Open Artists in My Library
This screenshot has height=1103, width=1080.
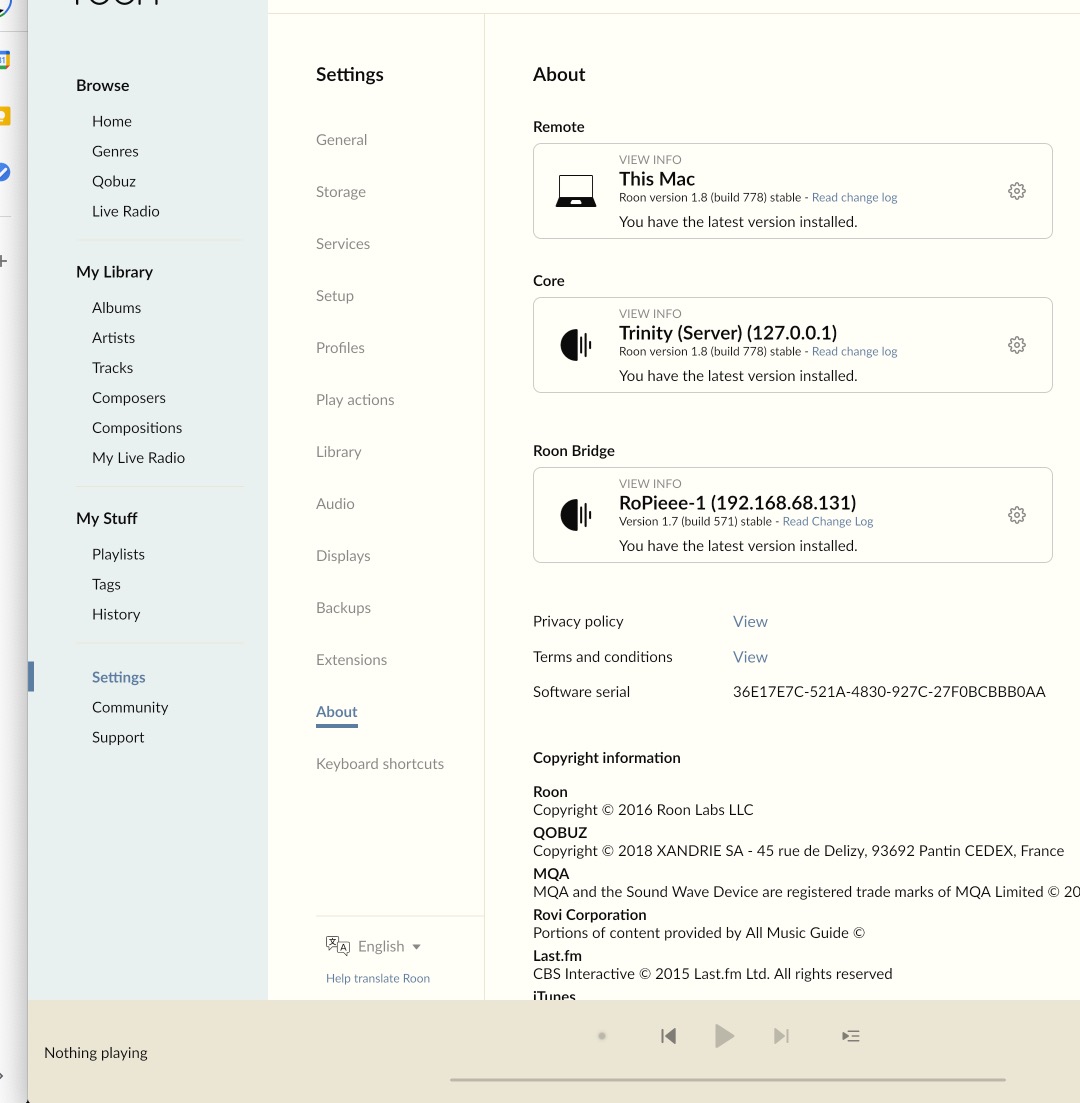coord(113,338)
